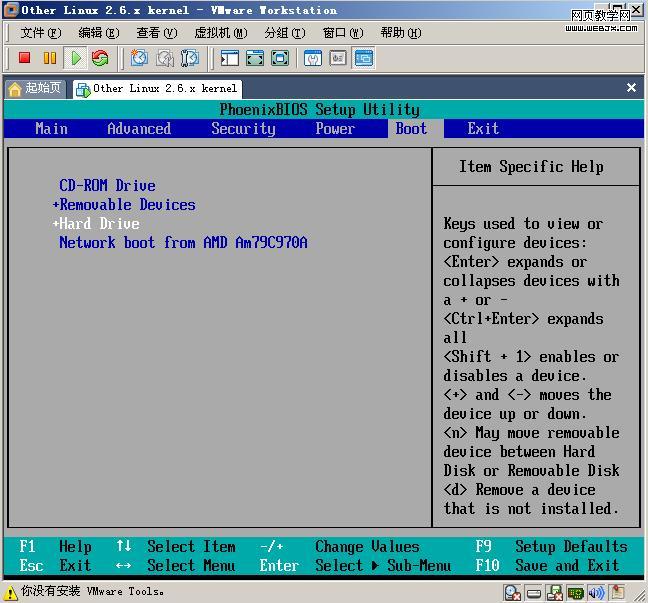Click the Change Values hint text

click(x=367, y=546)
